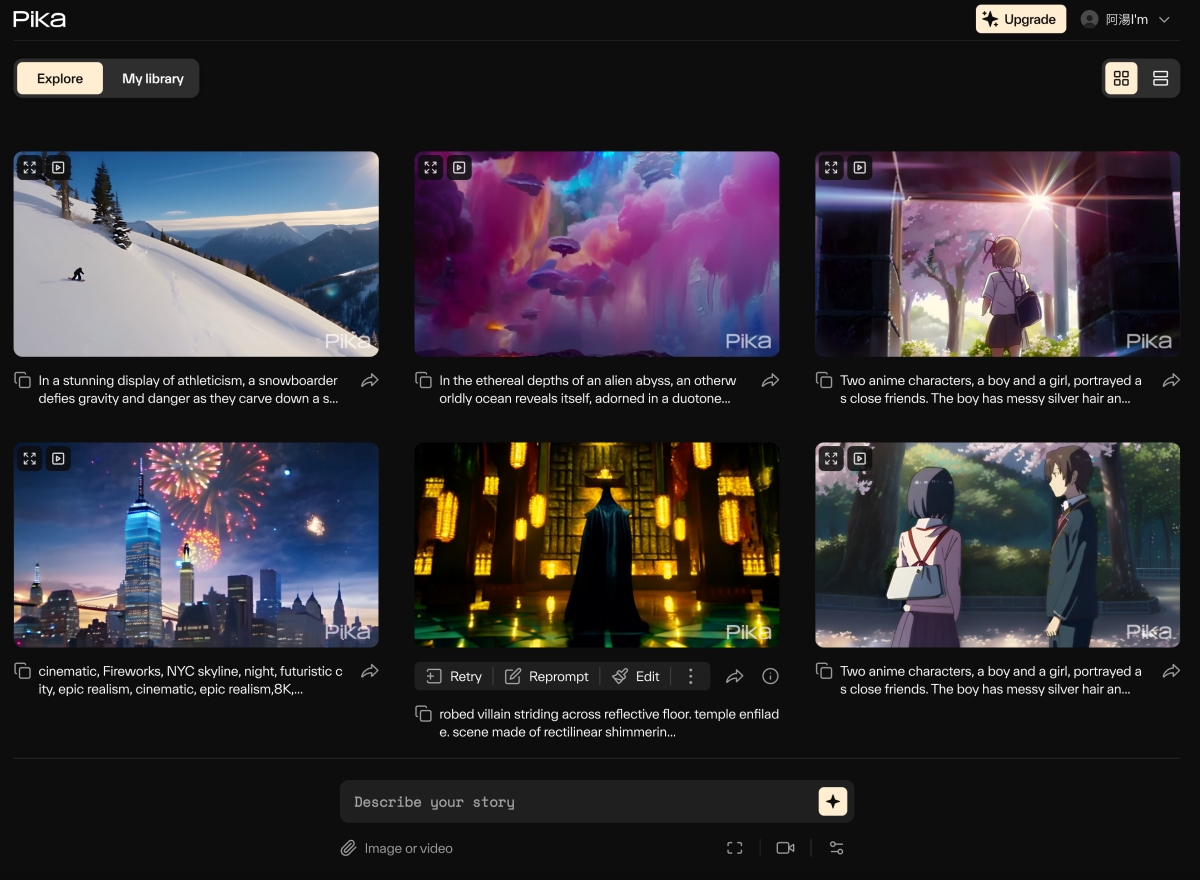Click the Pika logo
Viewport: 1200px width, 880px height.
tap(40, 19)
